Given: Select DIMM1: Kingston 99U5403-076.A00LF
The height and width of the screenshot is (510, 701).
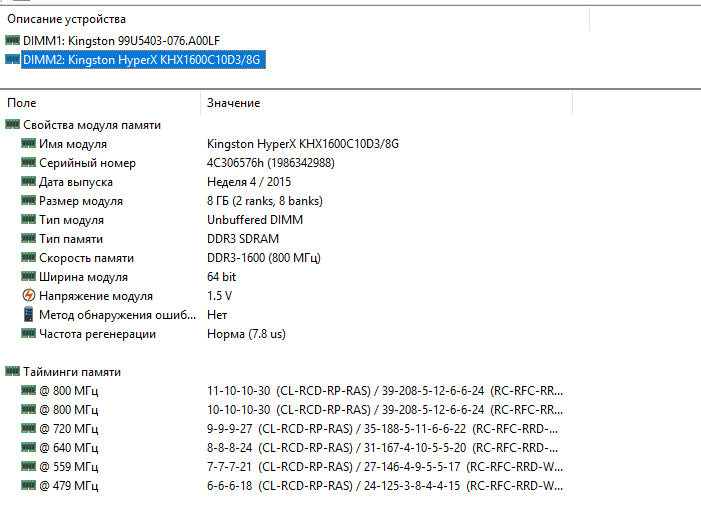Looking at the screenshot, I should [121, 40].
